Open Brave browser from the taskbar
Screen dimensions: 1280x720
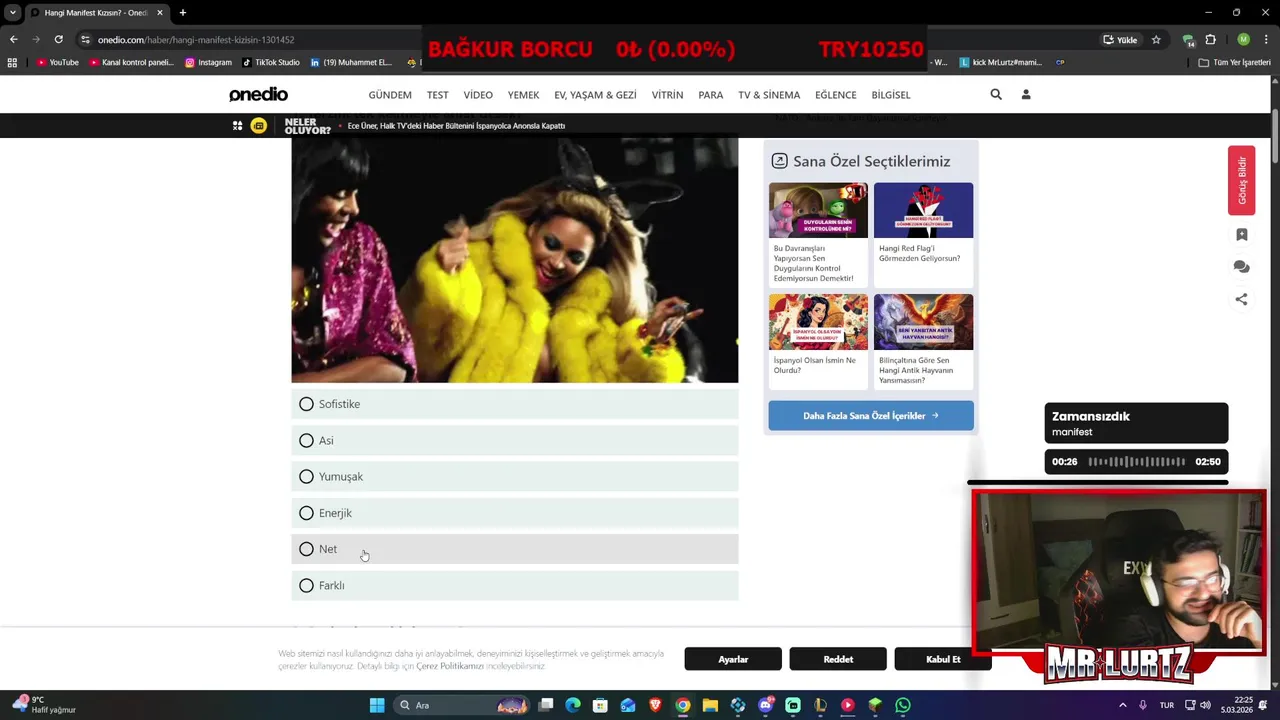coord(655,705)
